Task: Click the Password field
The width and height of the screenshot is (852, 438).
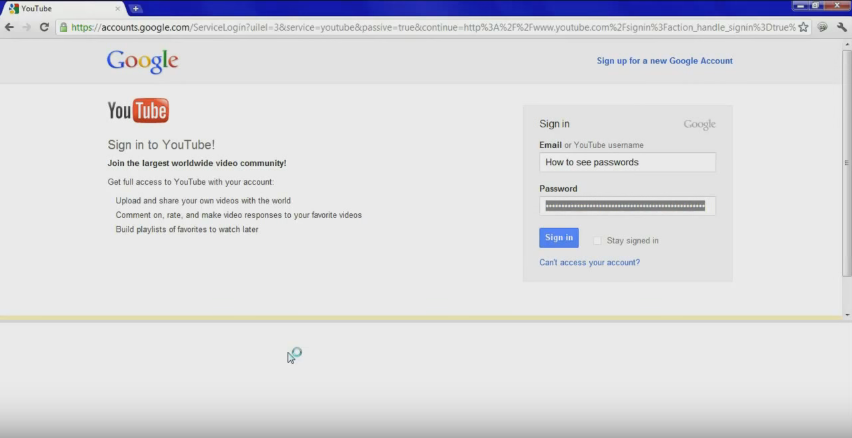Action: 628,205
